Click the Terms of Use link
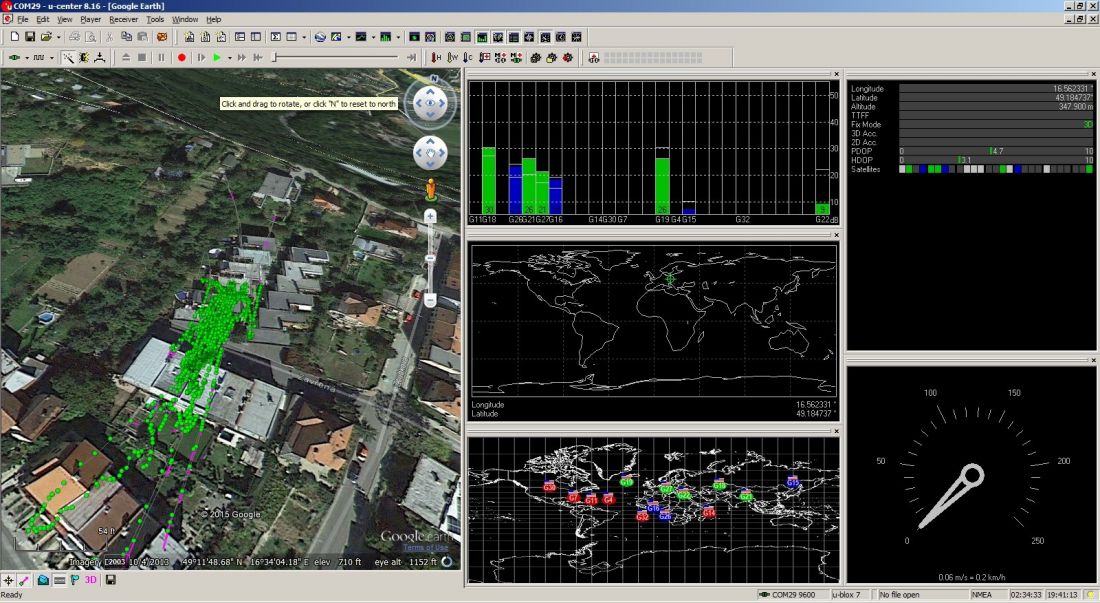The height and width of the screenshot is (603, 1100). point(425,548)
